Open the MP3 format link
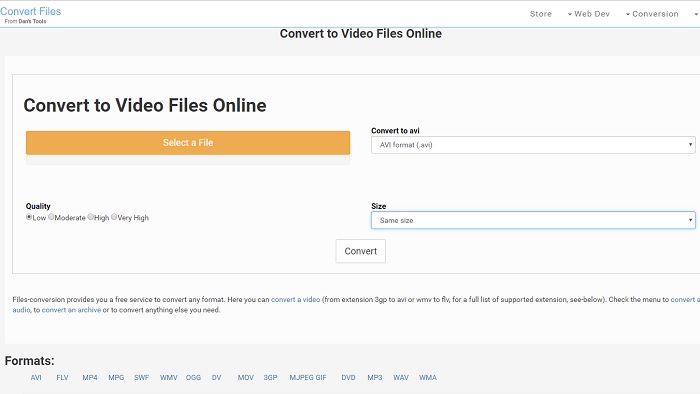The width and height of the screenshot is (700, 394). [375, 377]
